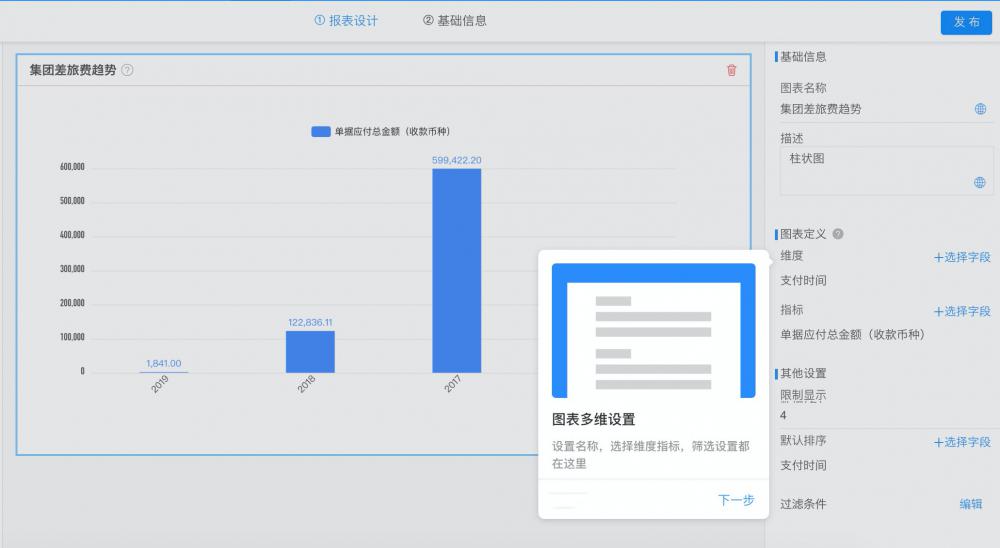Choose a 默认排序 field via +选择字段
The height and width of the screenshot is (548, 1000).
pos(962,442)
